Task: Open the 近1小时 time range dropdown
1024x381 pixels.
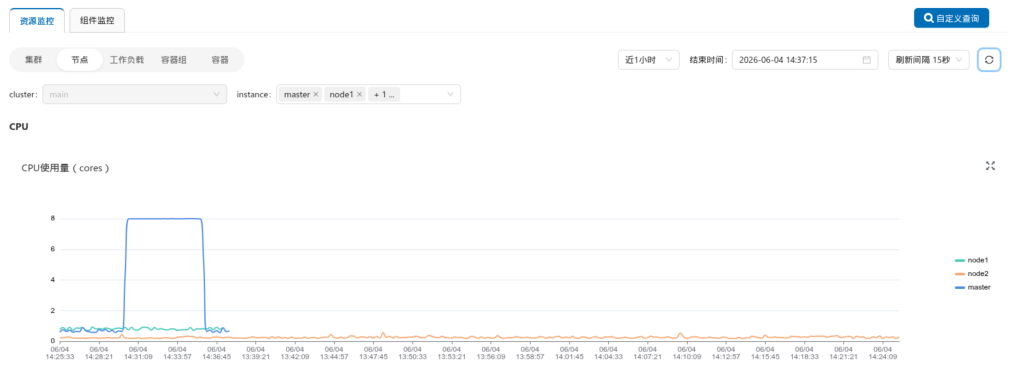Action: tap(648, 59)
